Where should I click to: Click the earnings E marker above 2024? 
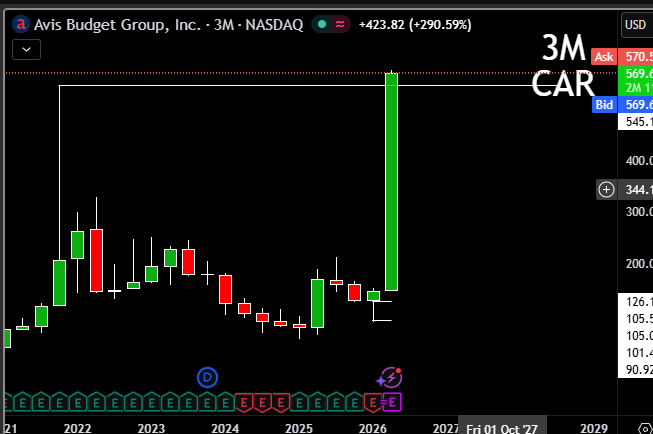225,403
